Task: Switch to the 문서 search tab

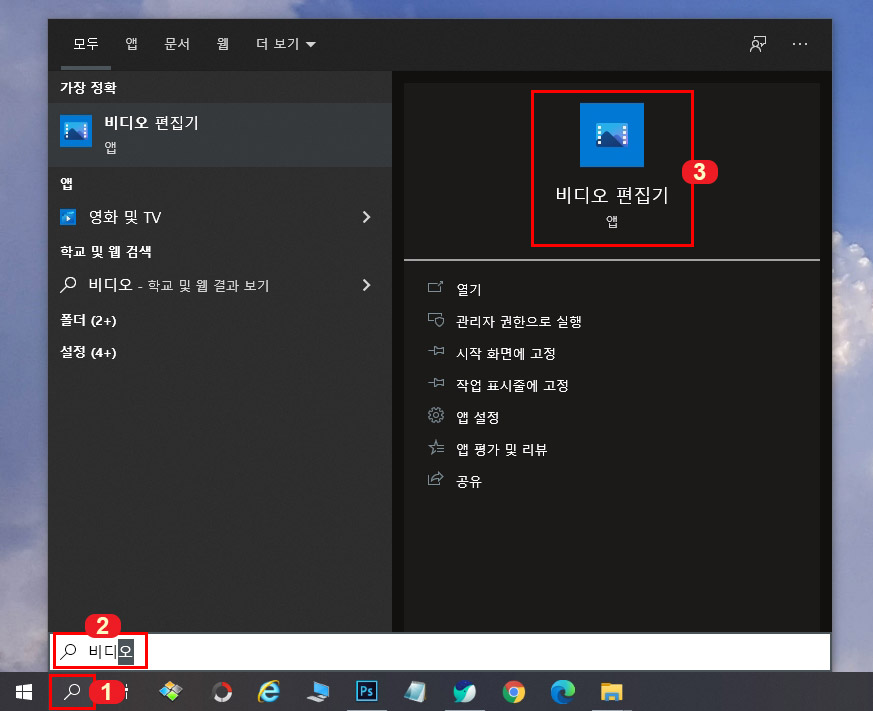Action: pyautogui.click(x=177, y=44)
